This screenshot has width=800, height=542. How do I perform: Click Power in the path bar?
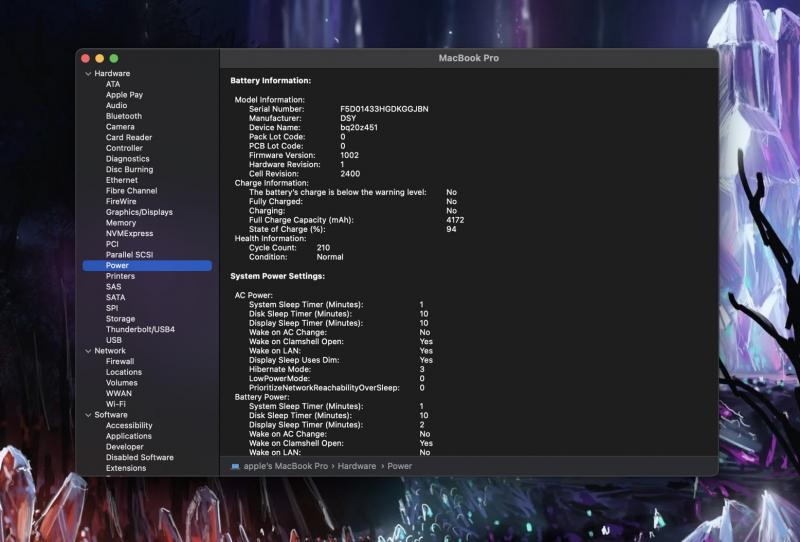point(399,466)
